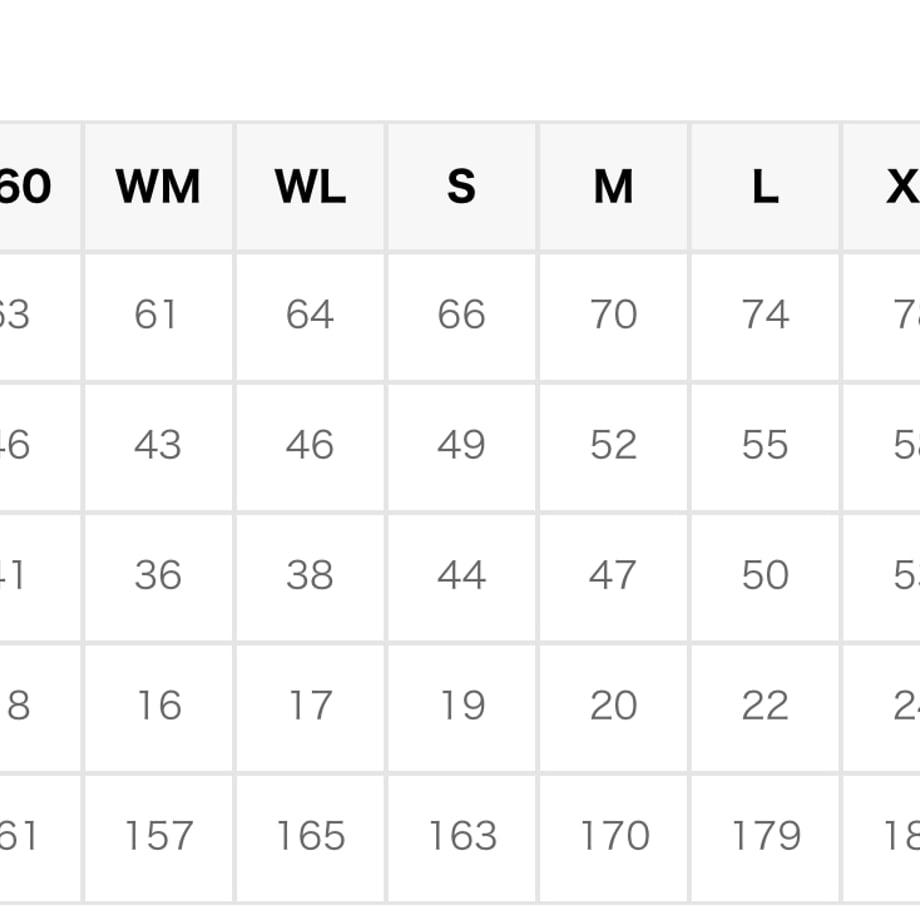The height and width of the screenshot is (920, 920).
Task: Select the cell with value 55
Action: click(x=765, y=447)
